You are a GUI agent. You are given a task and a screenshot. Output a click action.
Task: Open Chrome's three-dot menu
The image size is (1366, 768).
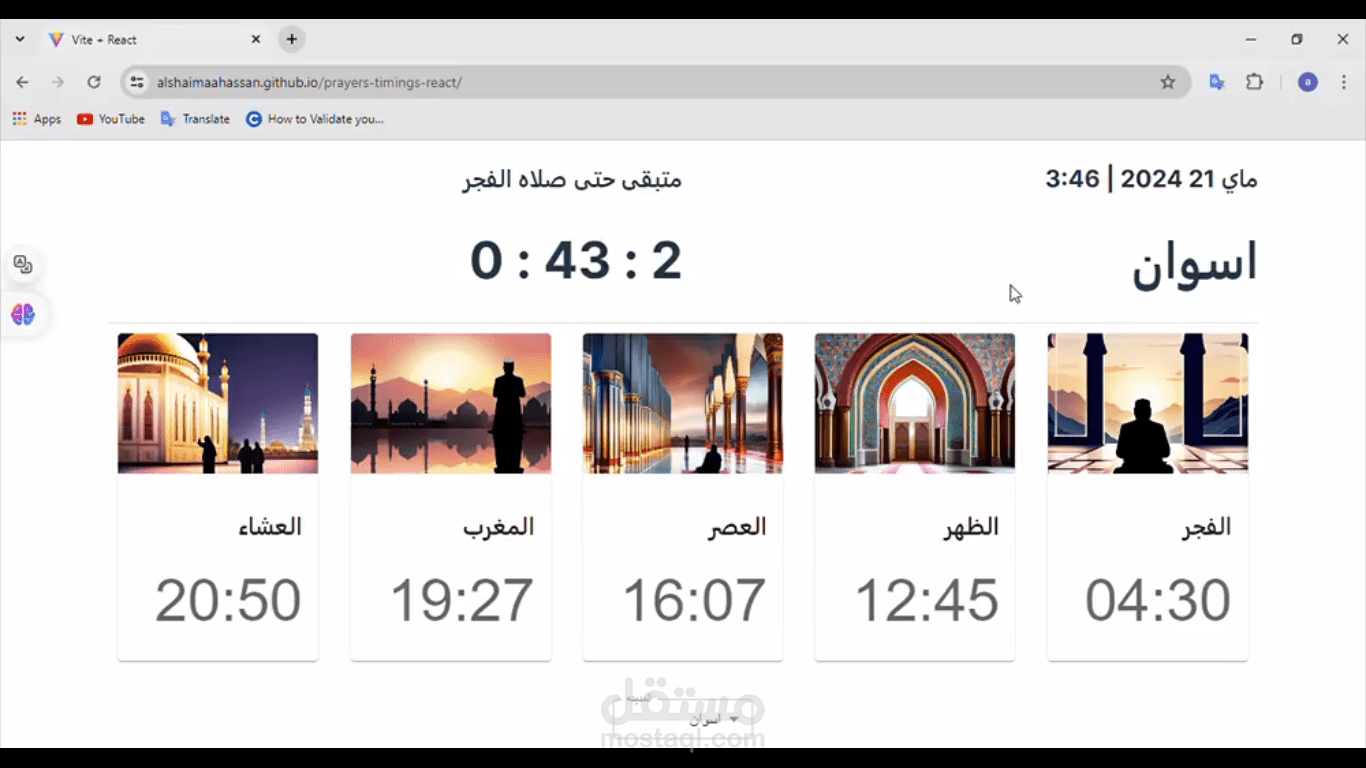click(x=1344, y=82)
